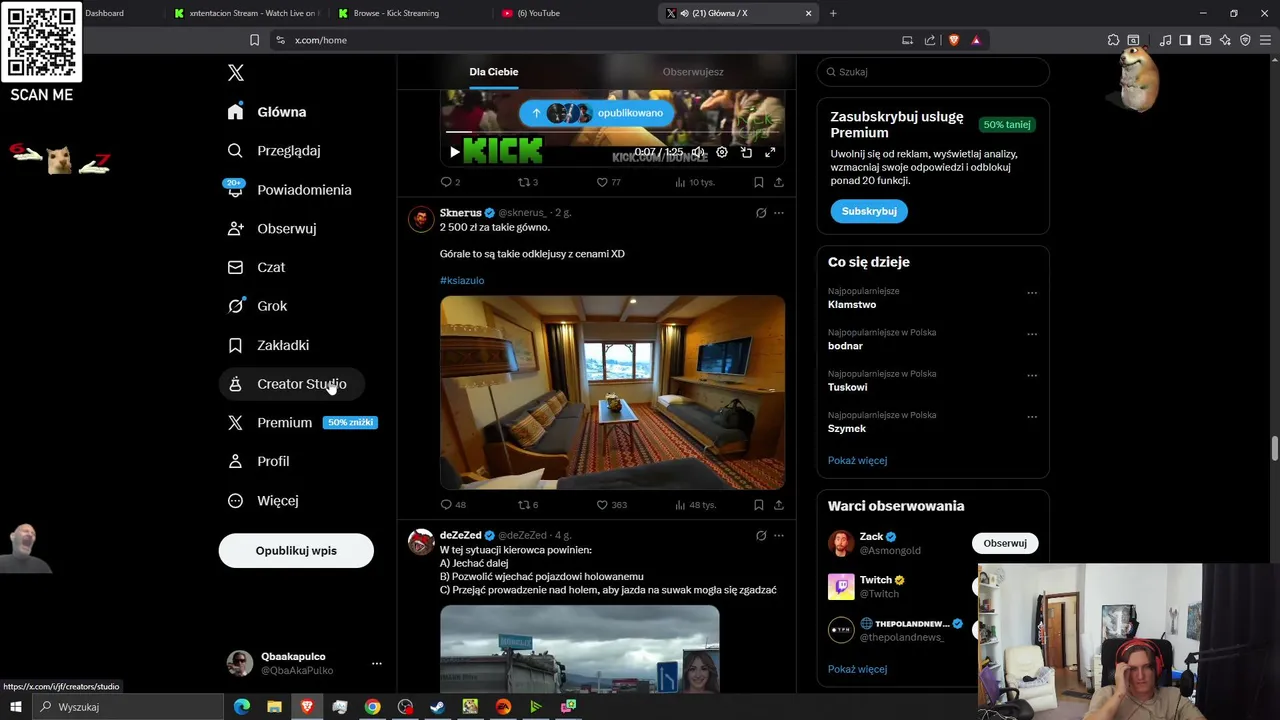Bookmark the KICK video post

(759, 182)
